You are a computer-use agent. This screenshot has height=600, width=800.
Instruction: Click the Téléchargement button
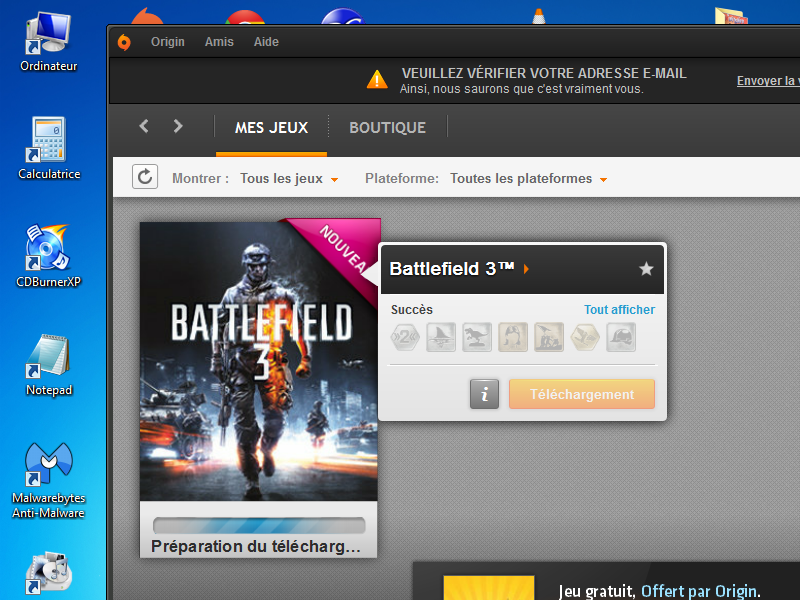pyautogui.click(x=582, y=394)
